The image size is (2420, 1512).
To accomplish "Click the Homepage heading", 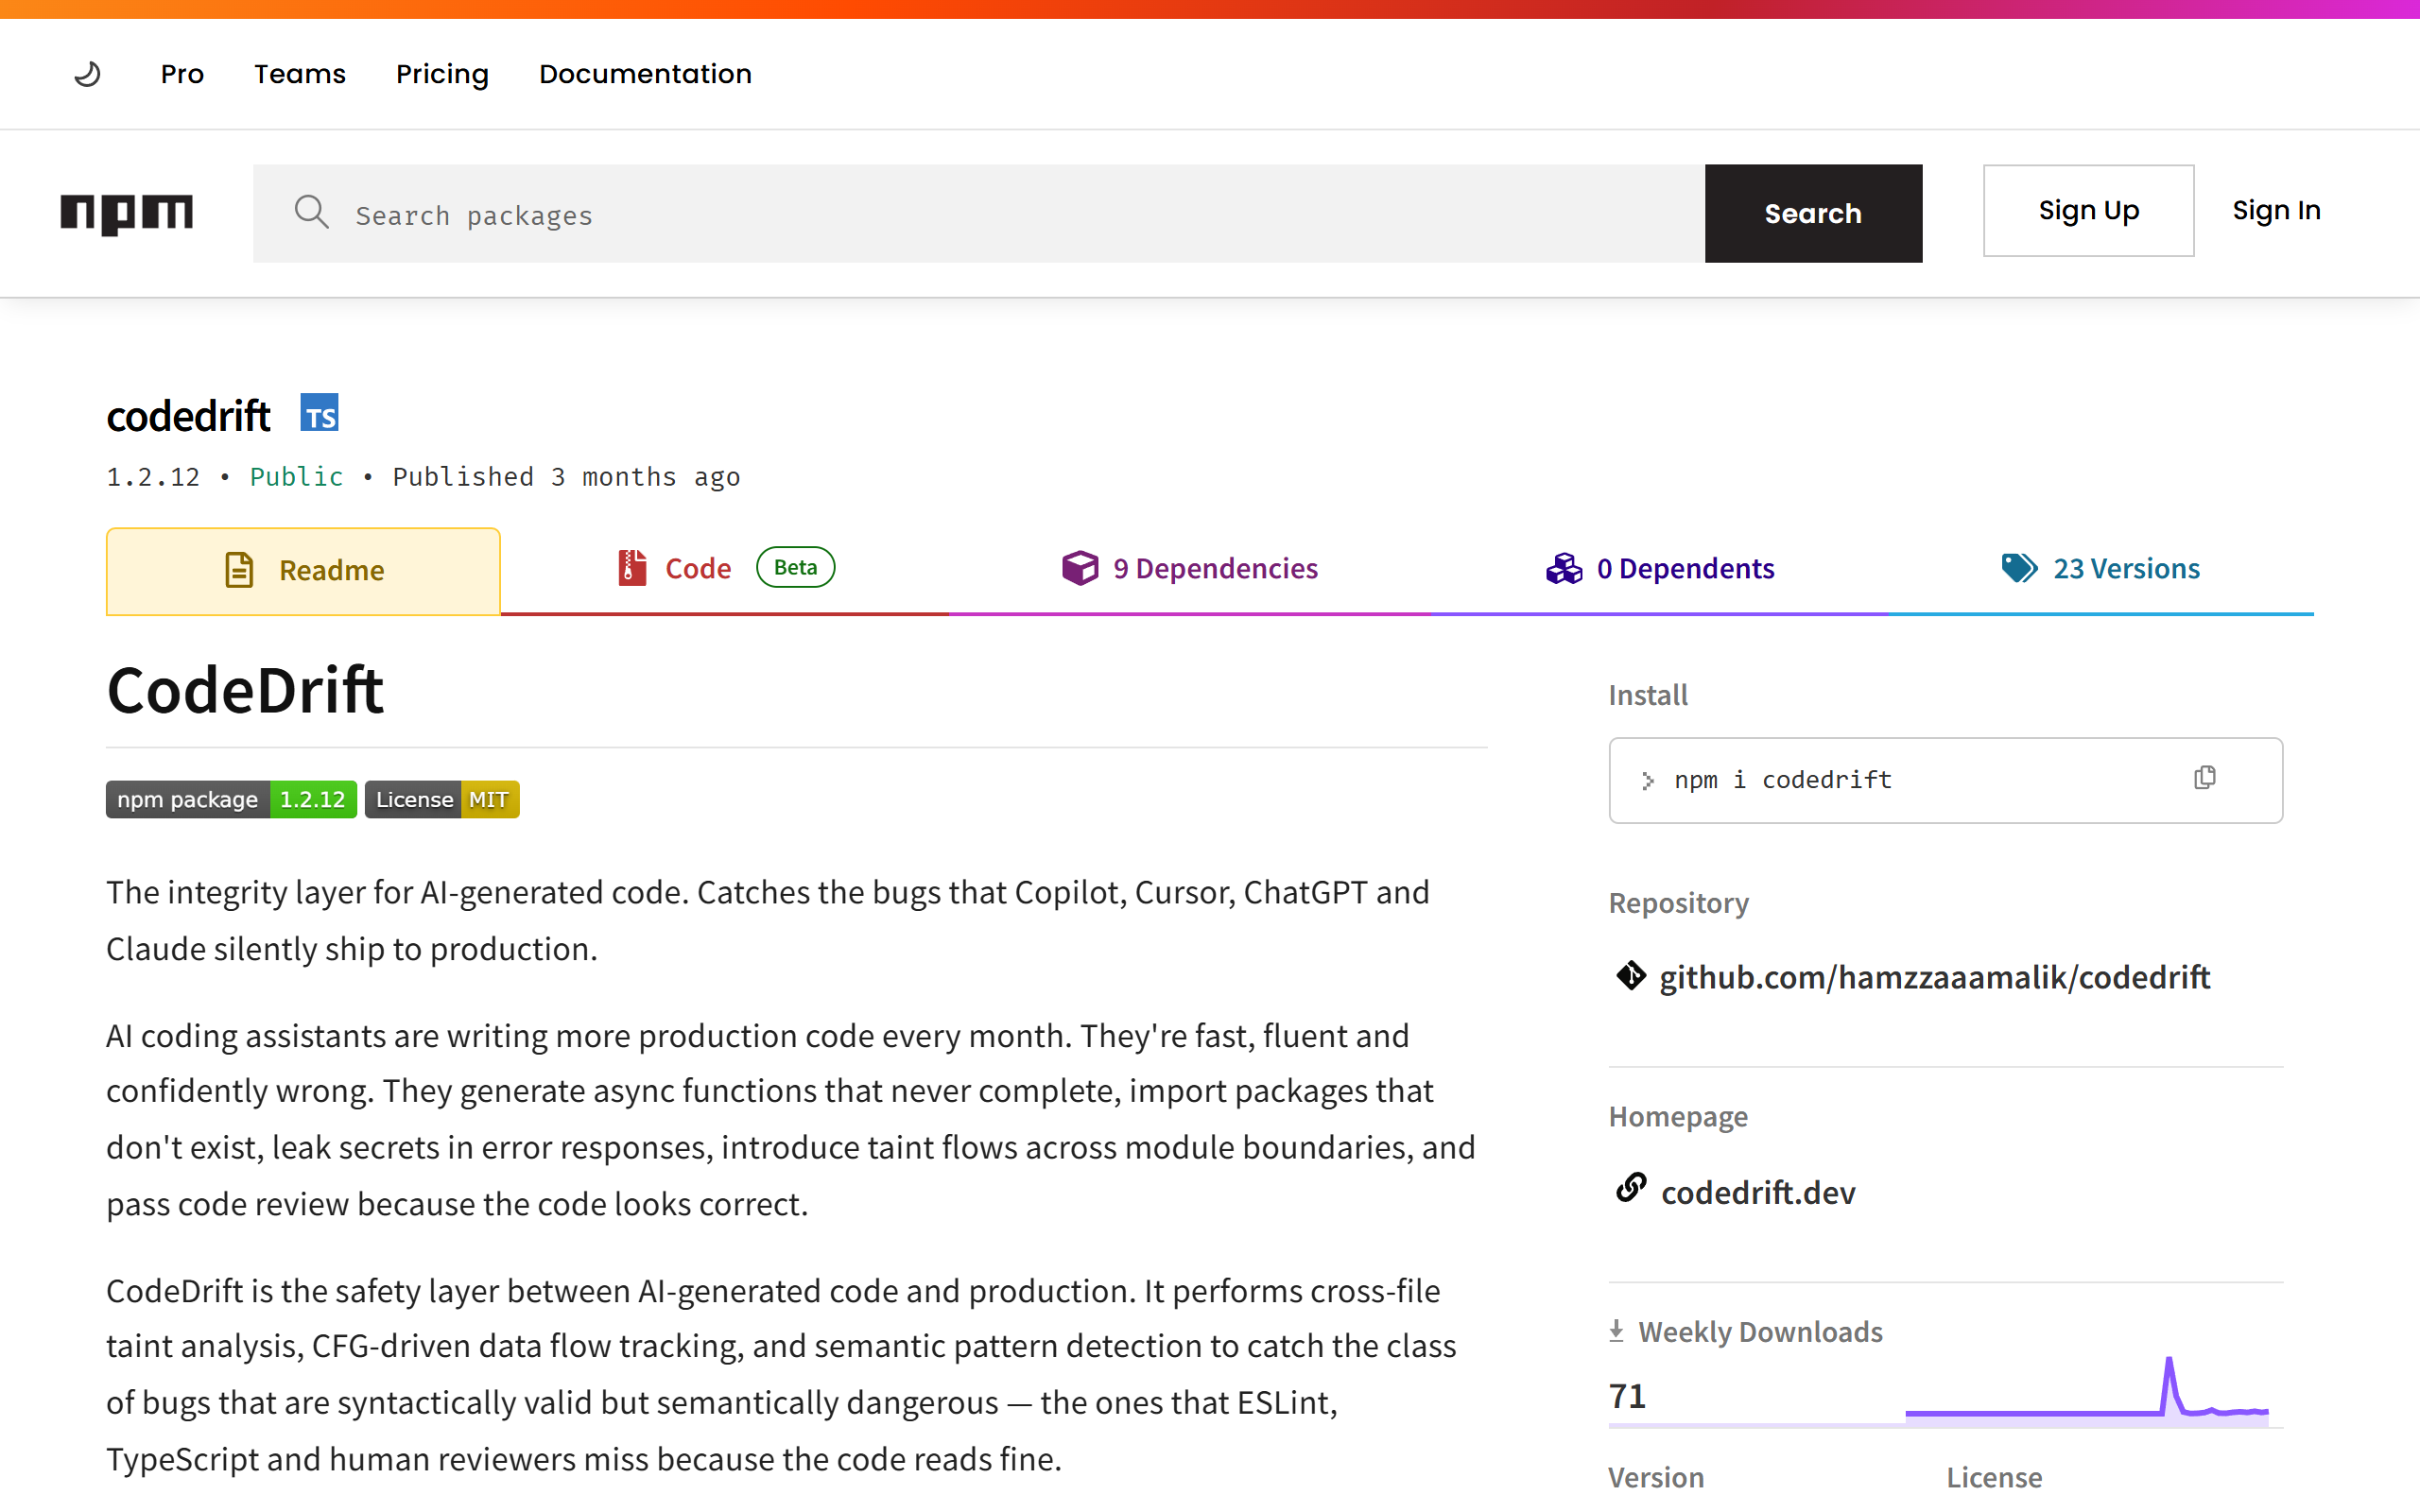I will point(1678,1116).
